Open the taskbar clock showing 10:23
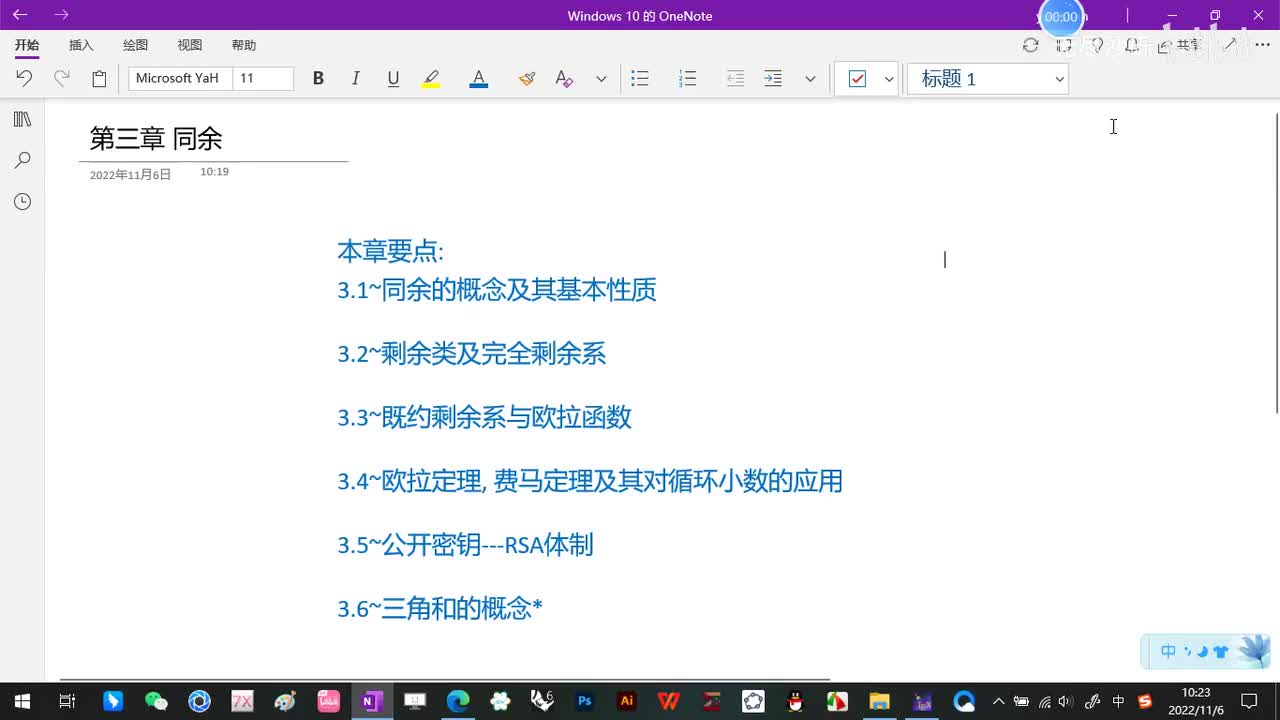 (1196, 701)
